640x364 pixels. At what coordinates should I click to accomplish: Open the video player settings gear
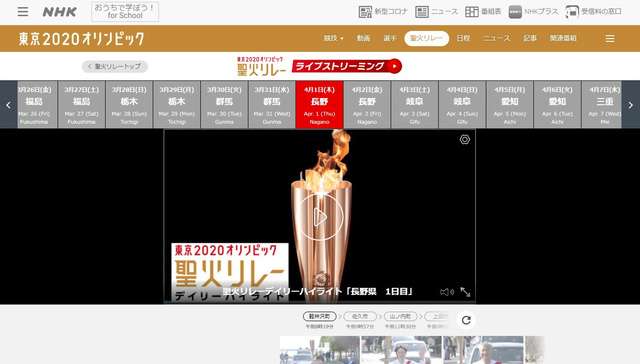464,140
